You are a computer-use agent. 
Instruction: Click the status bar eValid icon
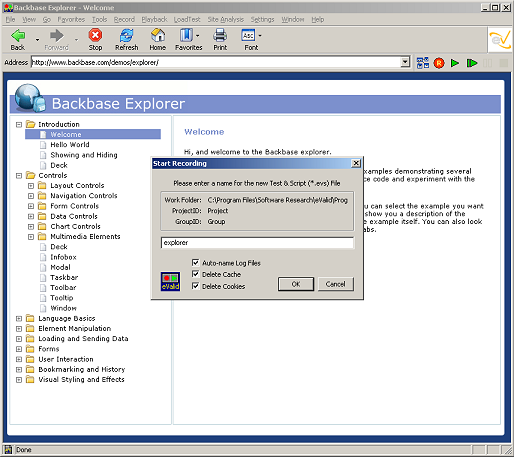click(x=8, y=450)
